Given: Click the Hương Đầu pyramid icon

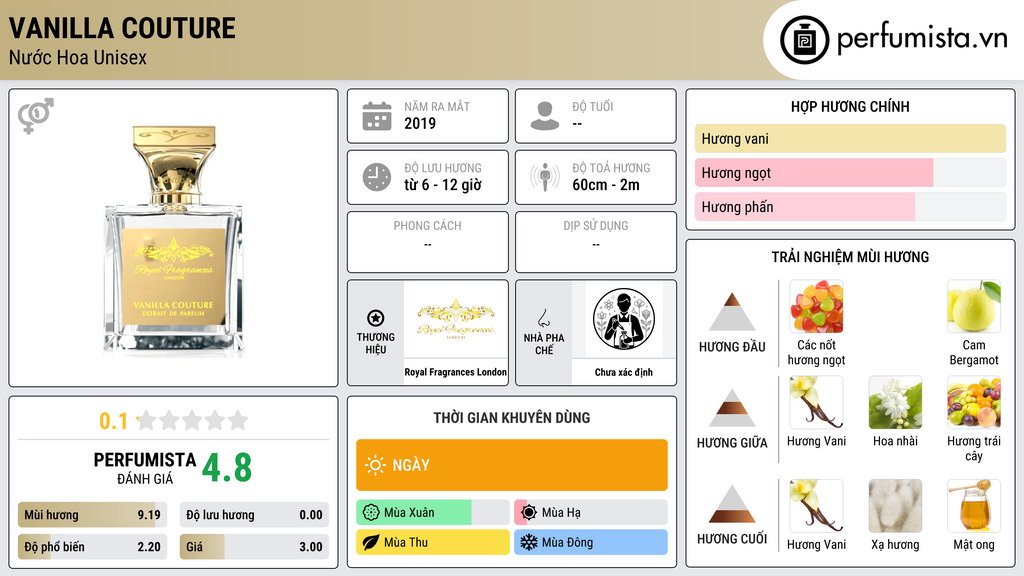Looking at the screenshot, I should [x=732, y=312].
